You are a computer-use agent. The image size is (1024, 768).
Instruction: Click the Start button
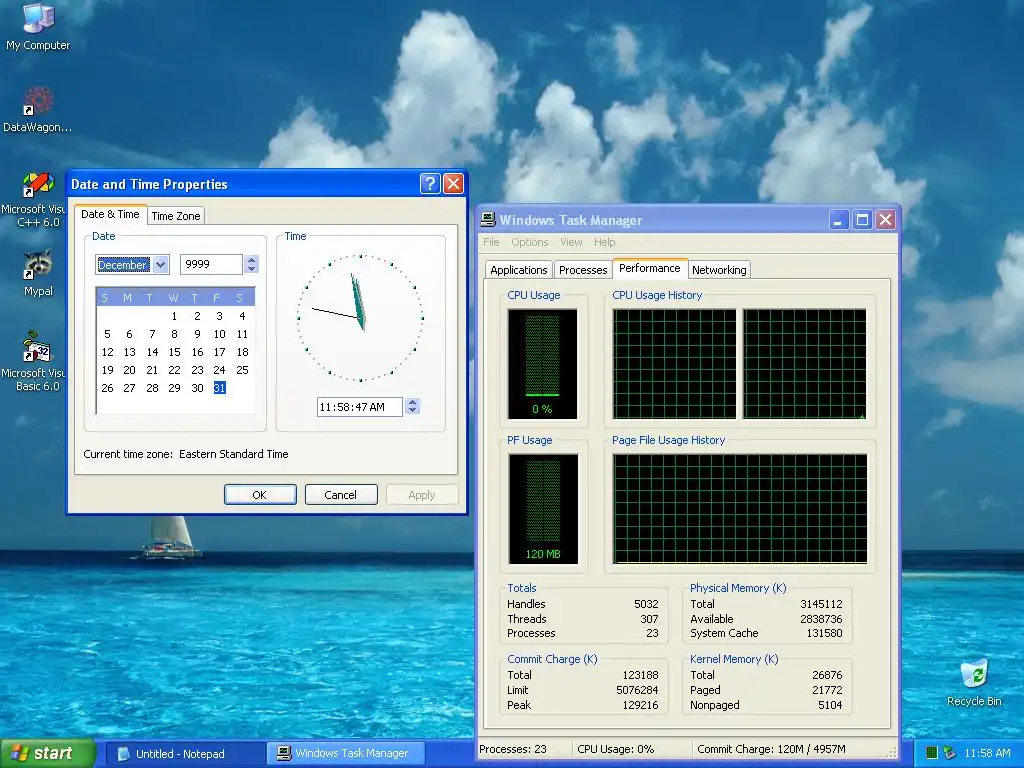(x=48, y=753)
